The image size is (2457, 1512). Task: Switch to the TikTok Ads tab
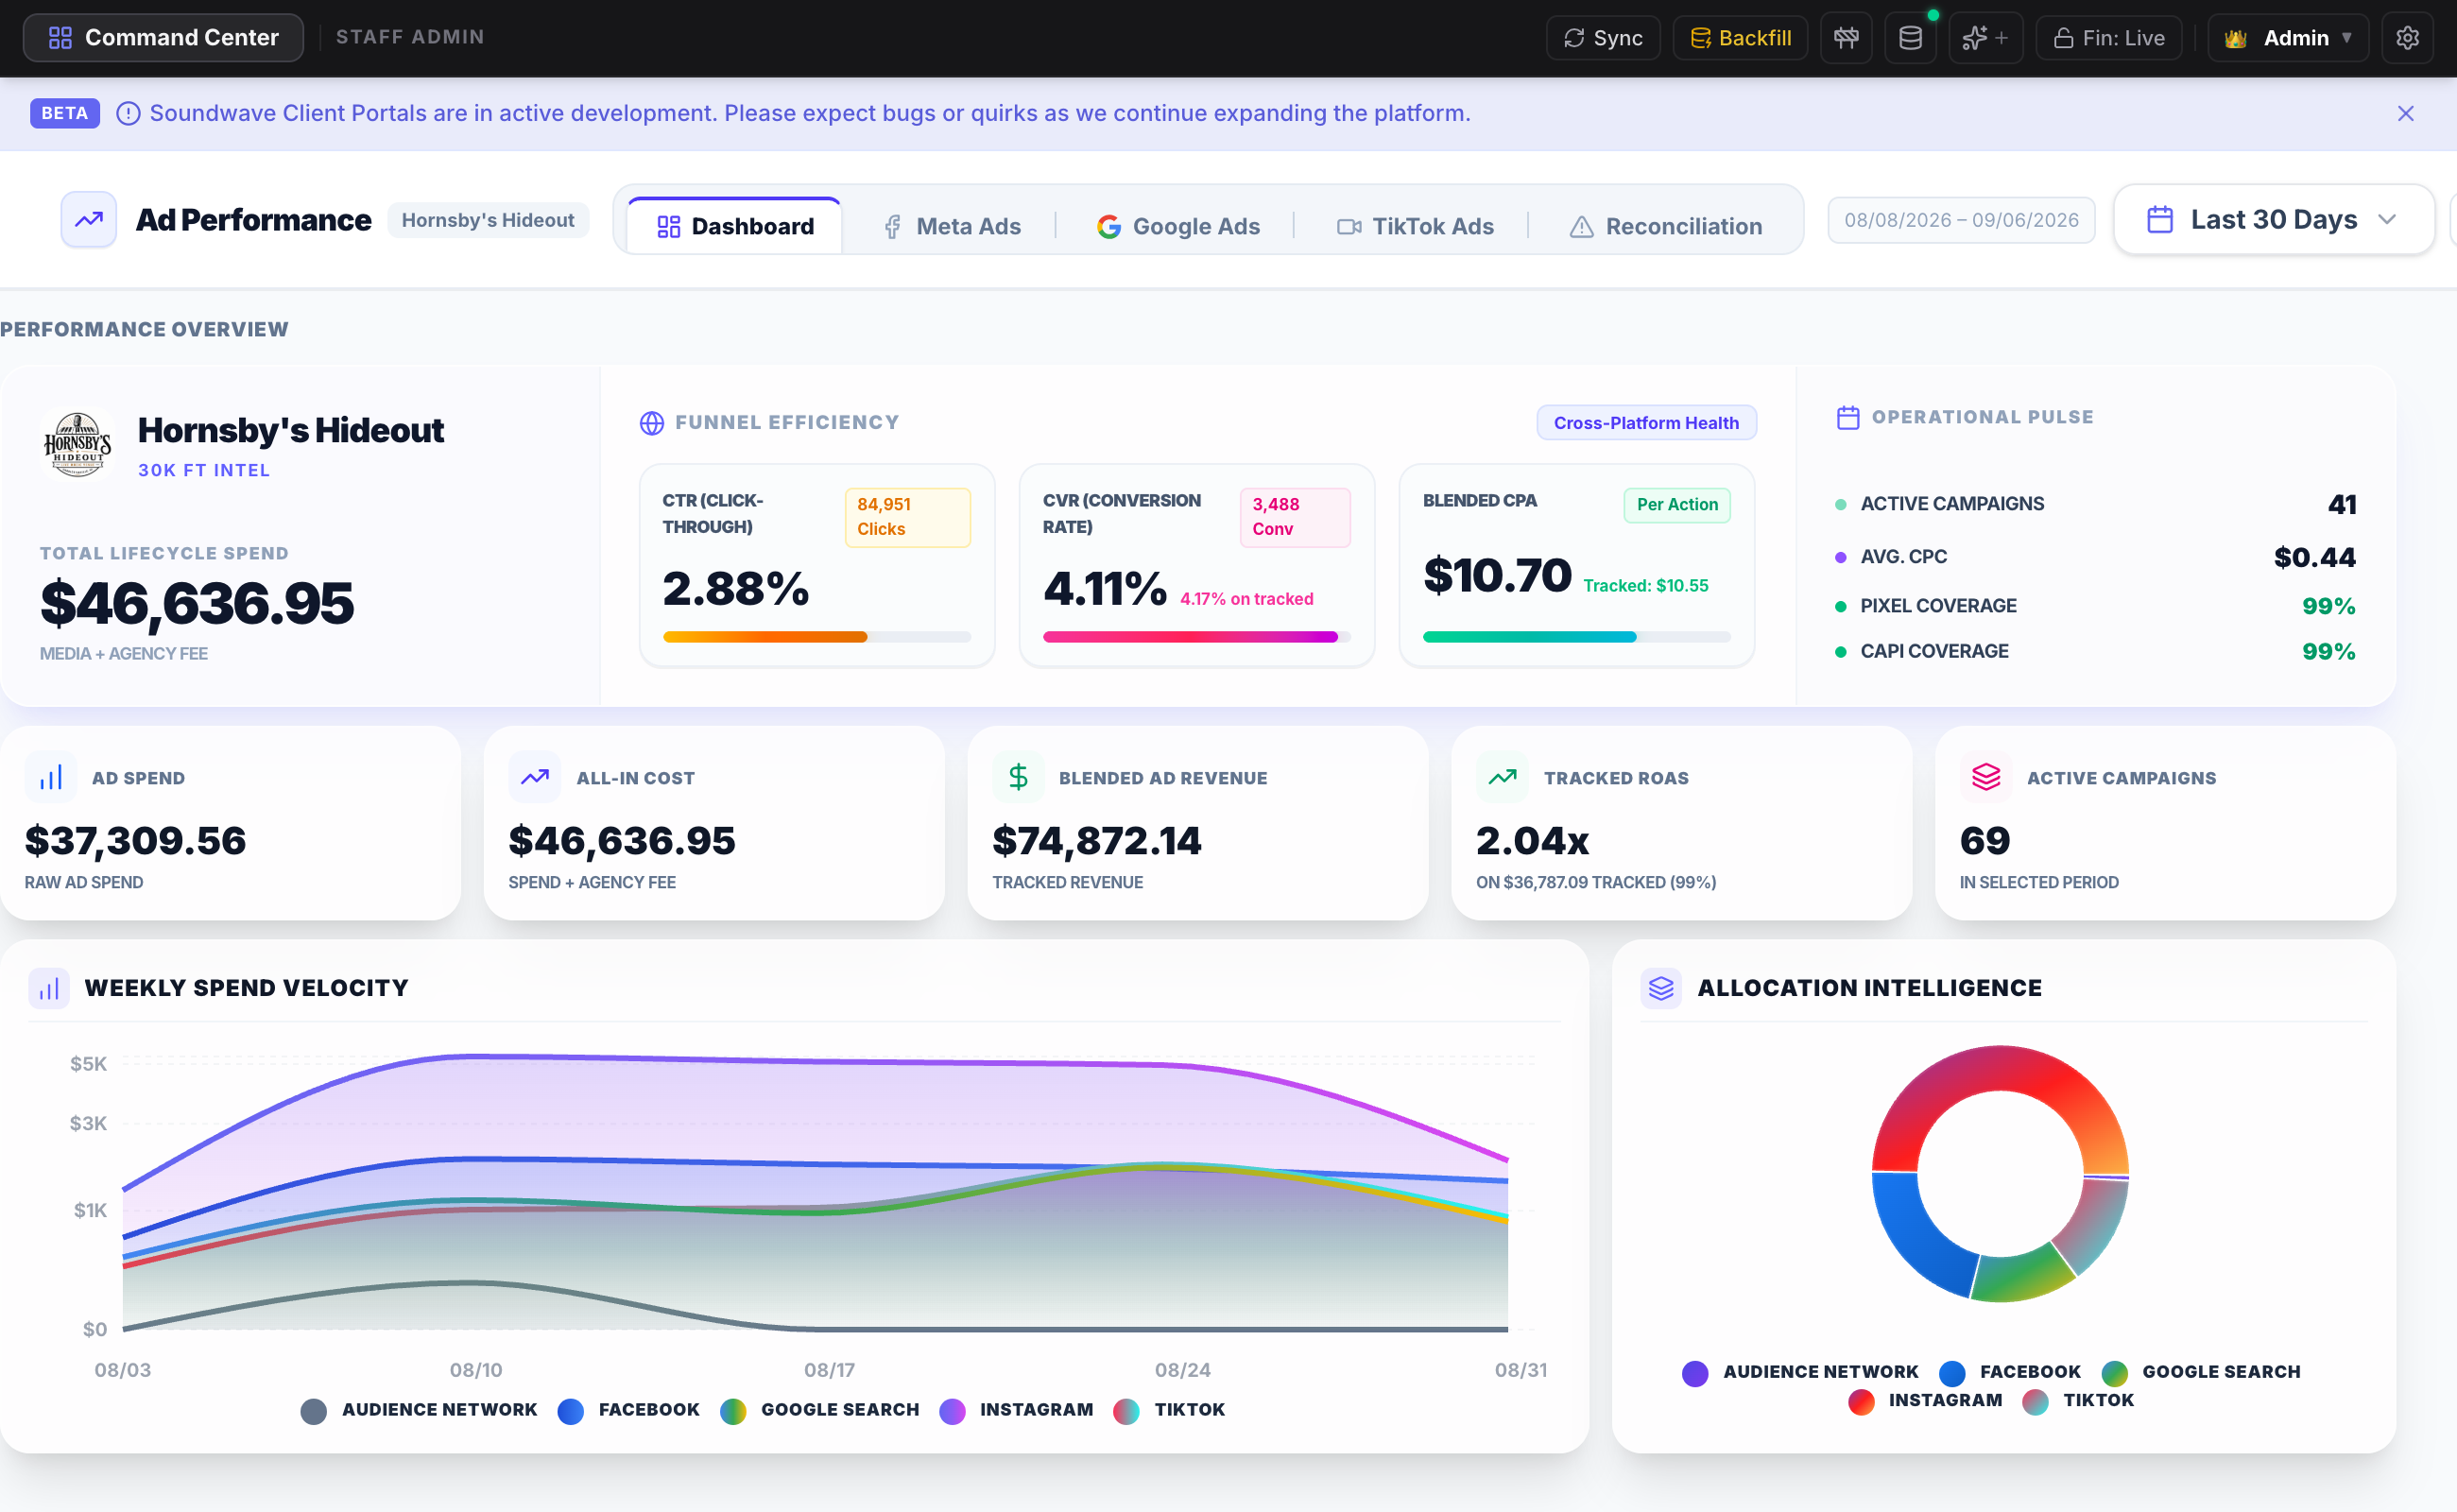pos(1415,226)
